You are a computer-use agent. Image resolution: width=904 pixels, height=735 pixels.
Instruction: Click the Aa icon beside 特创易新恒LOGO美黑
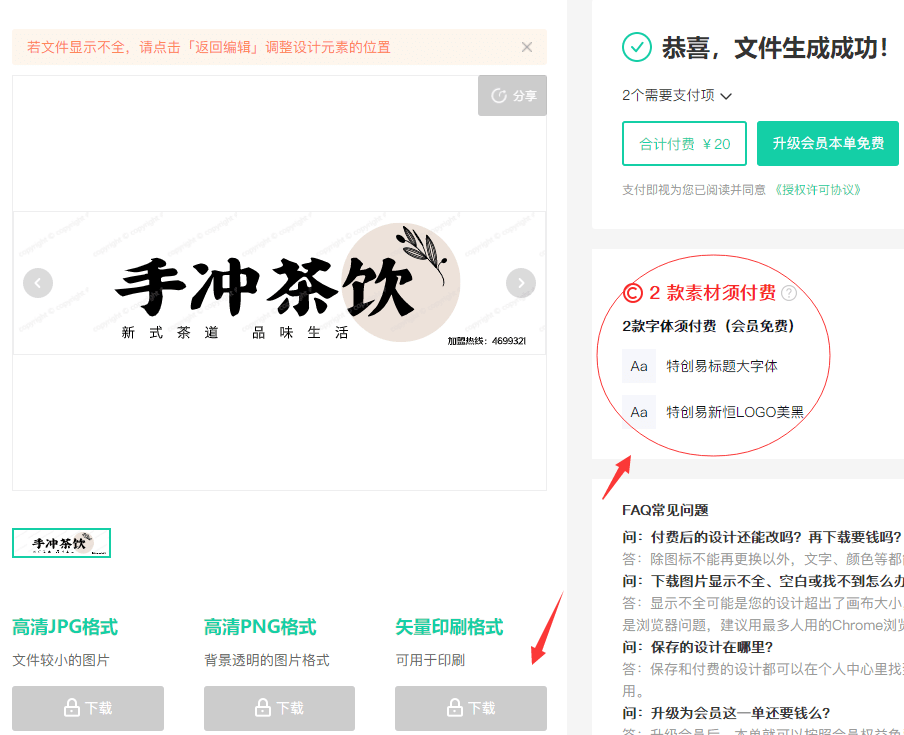639,411
